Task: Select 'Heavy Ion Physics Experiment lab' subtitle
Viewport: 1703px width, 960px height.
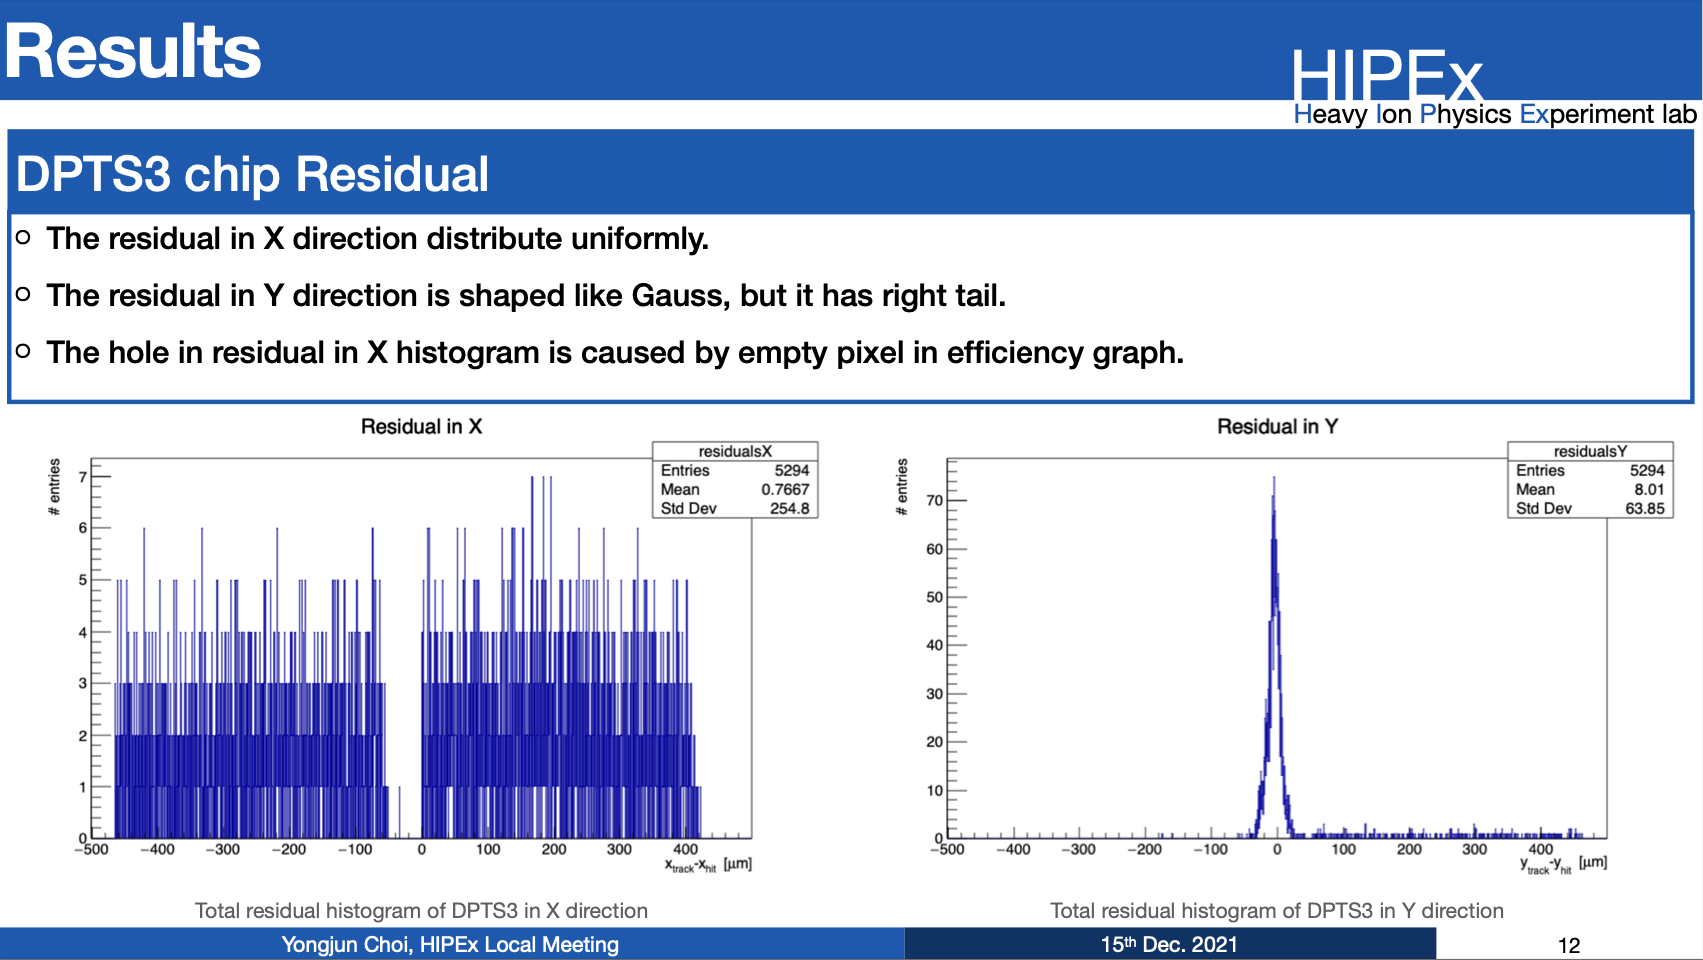Action: pos(1495,114)
